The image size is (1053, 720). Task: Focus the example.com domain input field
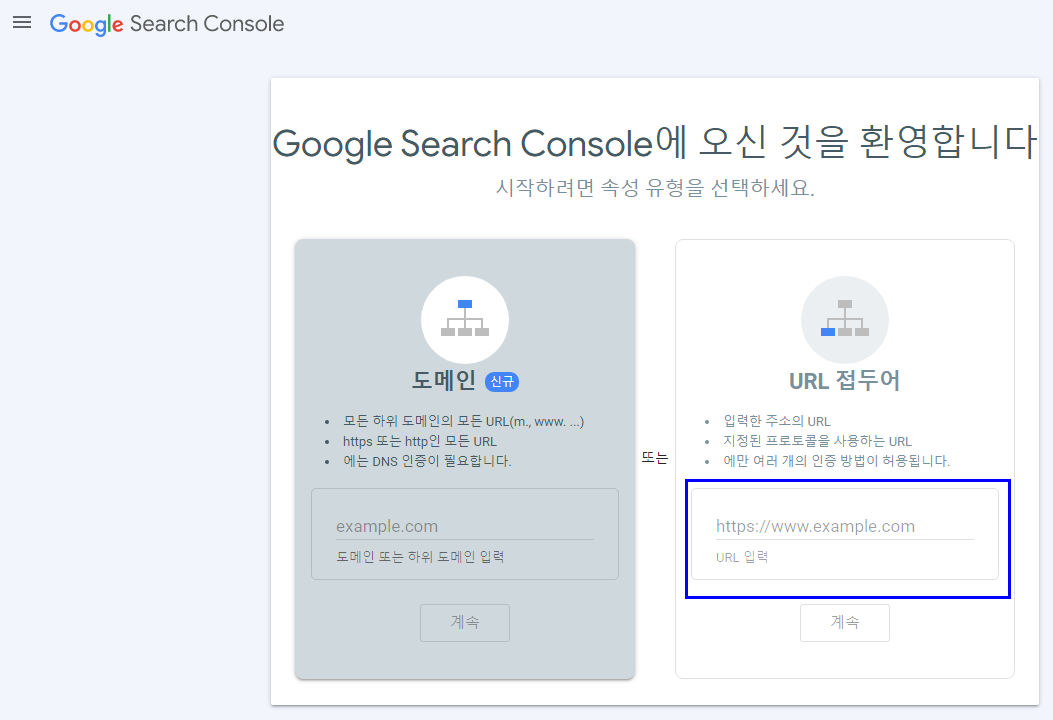point(465,527)
